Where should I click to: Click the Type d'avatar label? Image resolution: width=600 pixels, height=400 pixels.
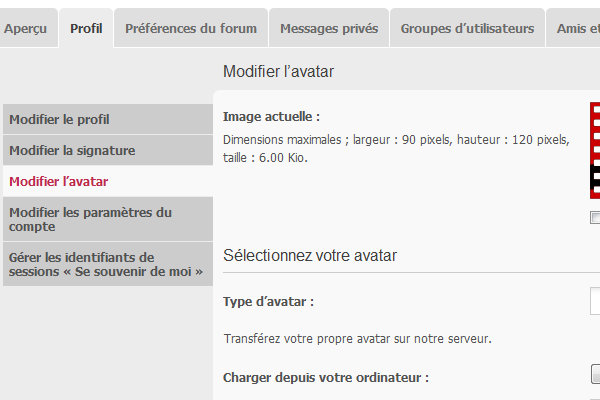click(269, 301)
